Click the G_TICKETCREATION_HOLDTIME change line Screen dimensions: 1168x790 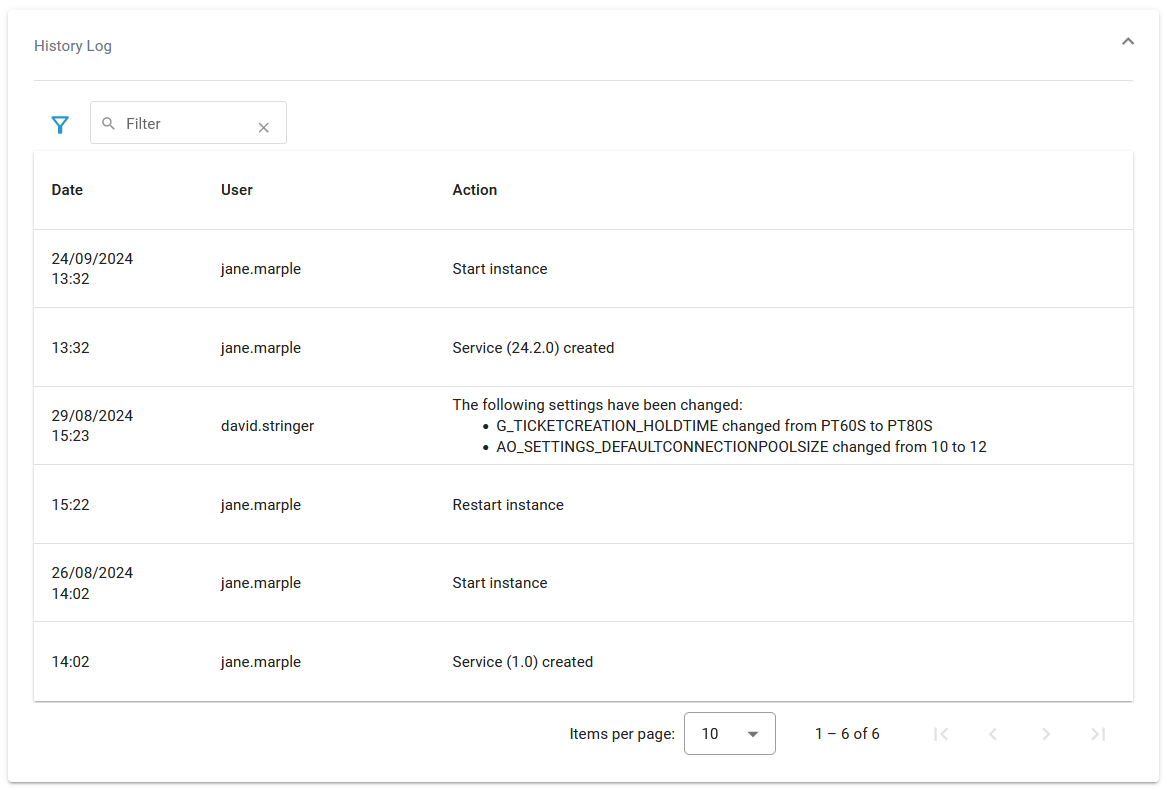pyautogui.click(x=714, y=426)
